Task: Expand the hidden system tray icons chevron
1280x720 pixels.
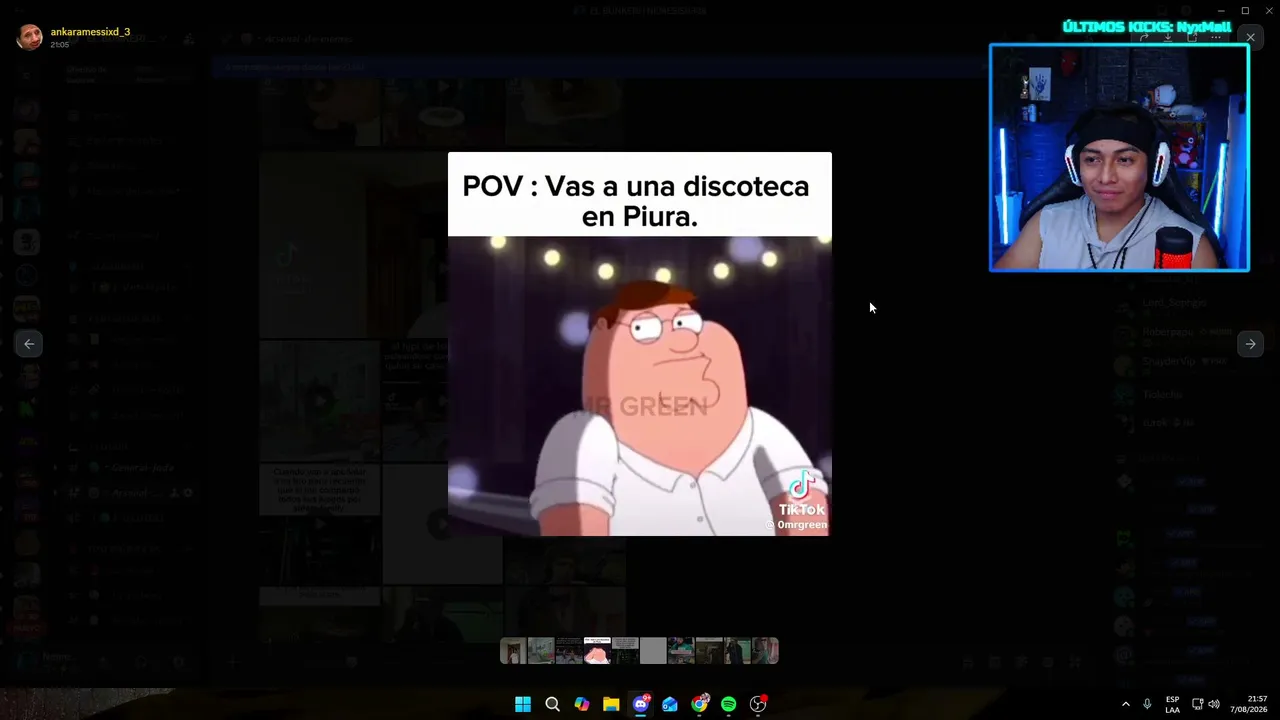Action: (x=1125, y=704)
